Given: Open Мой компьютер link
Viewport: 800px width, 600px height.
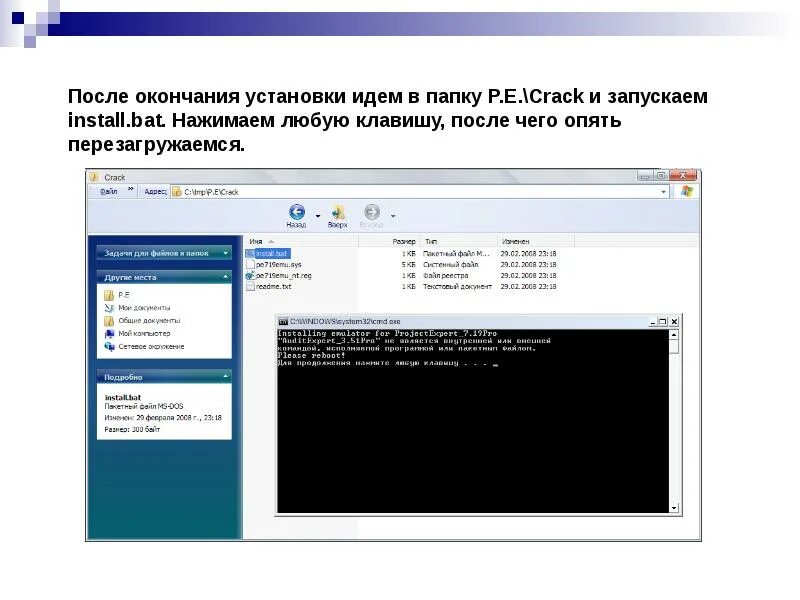Looking at the screenshot, I should 144,333.
